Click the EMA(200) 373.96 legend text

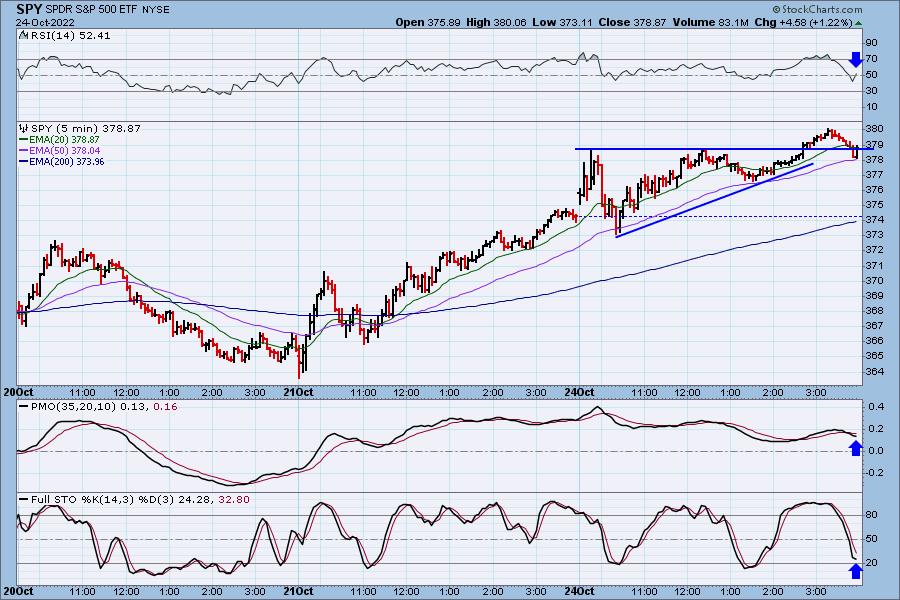click(x=67, y=161)
